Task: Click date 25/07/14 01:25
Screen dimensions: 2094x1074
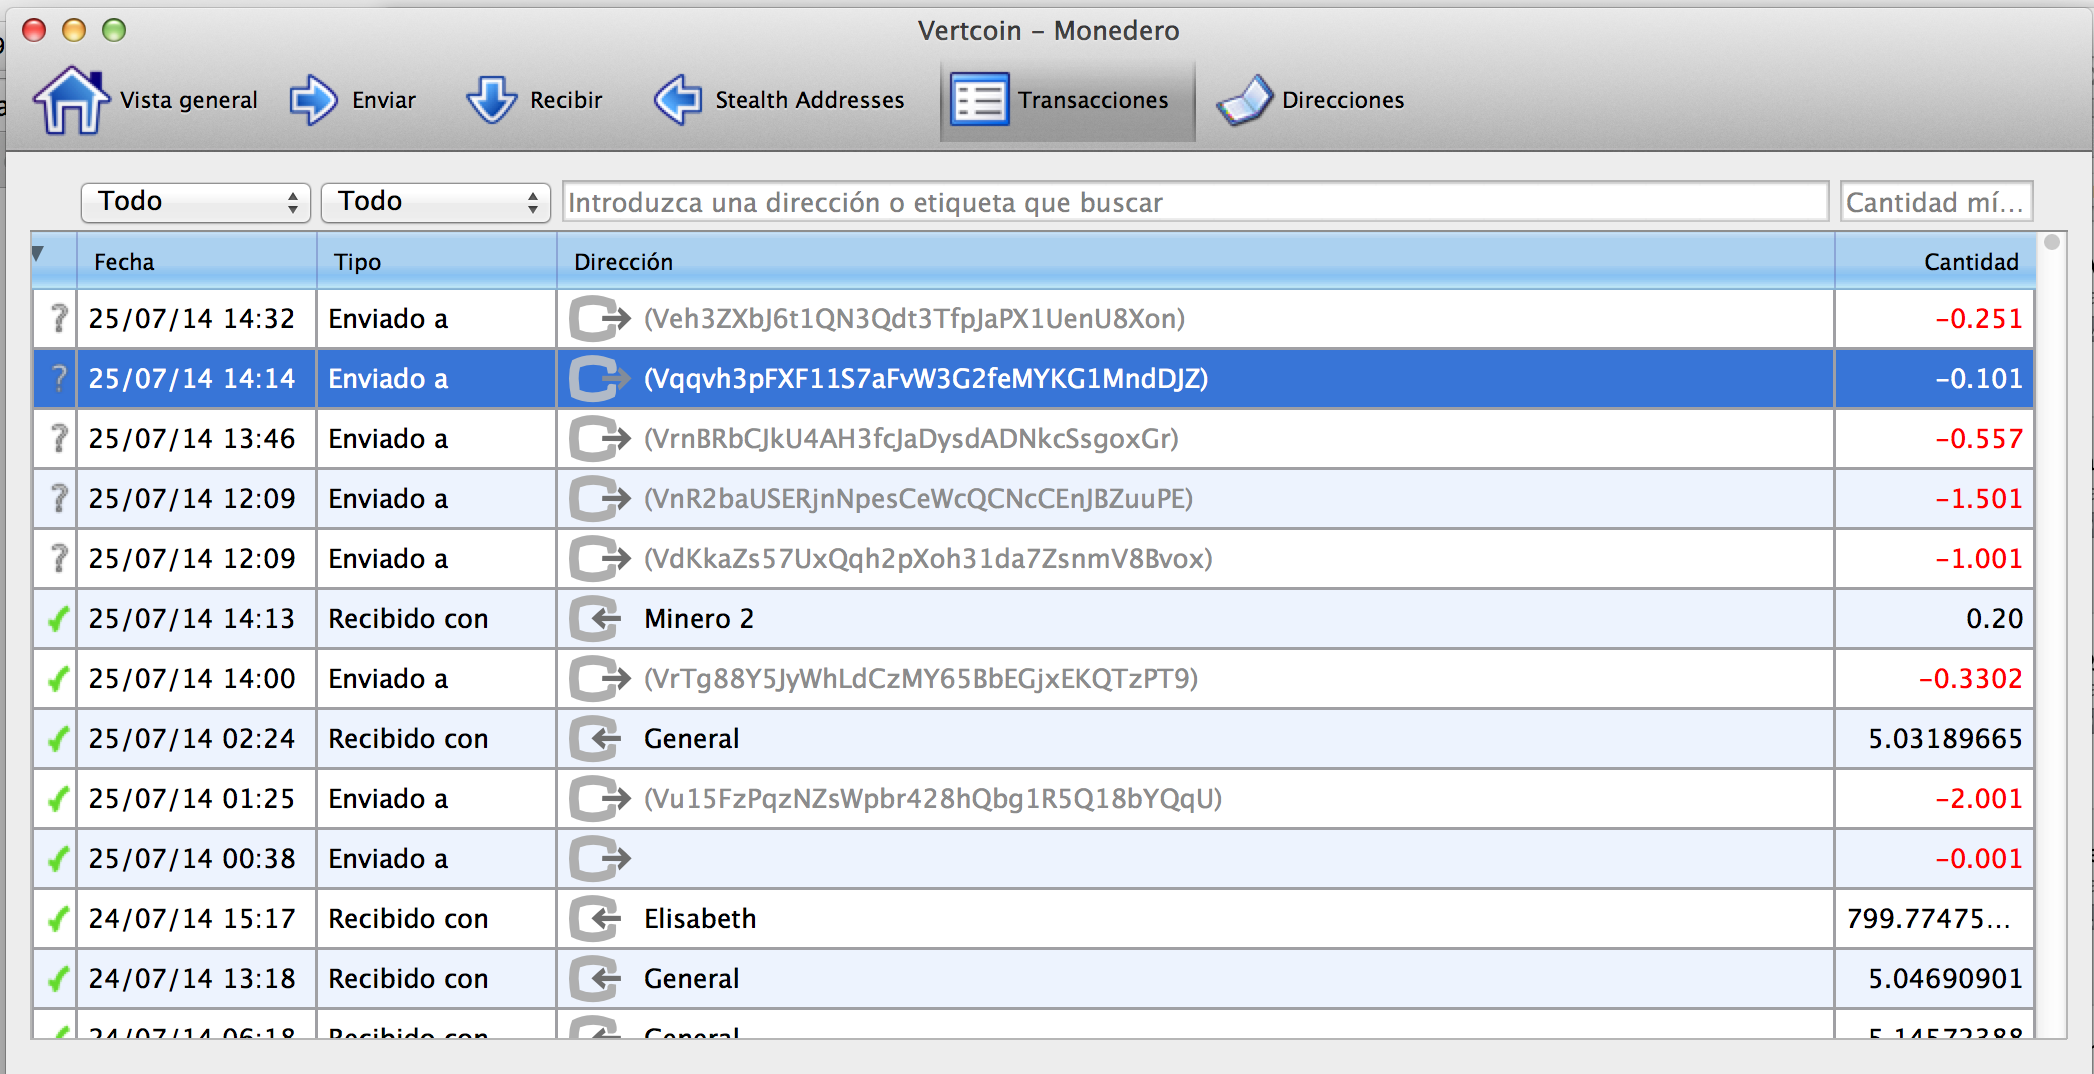Action: tap(192, 799)
